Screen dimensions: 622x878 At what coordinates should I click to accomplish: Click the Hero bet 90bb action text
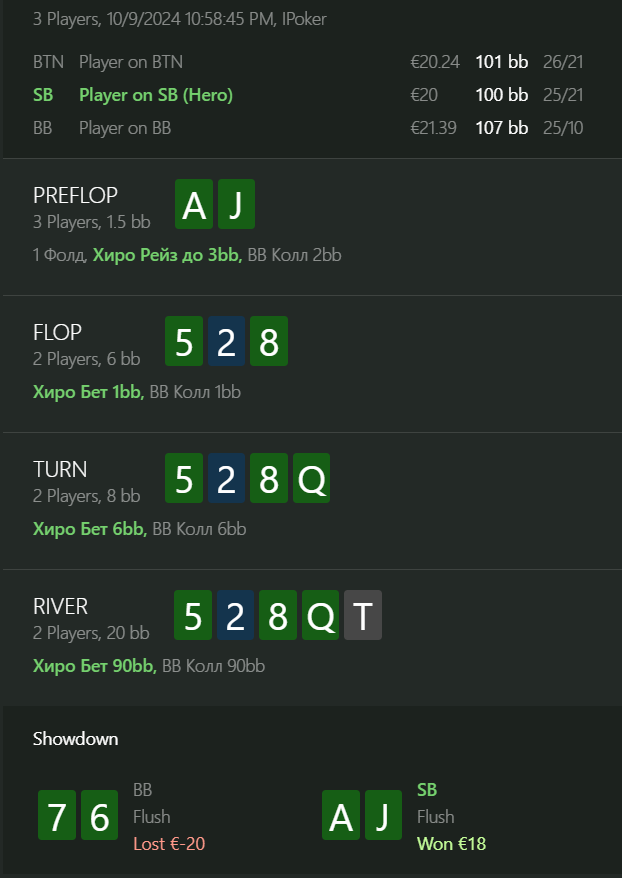pyautogui.click(x=94, y=666)
